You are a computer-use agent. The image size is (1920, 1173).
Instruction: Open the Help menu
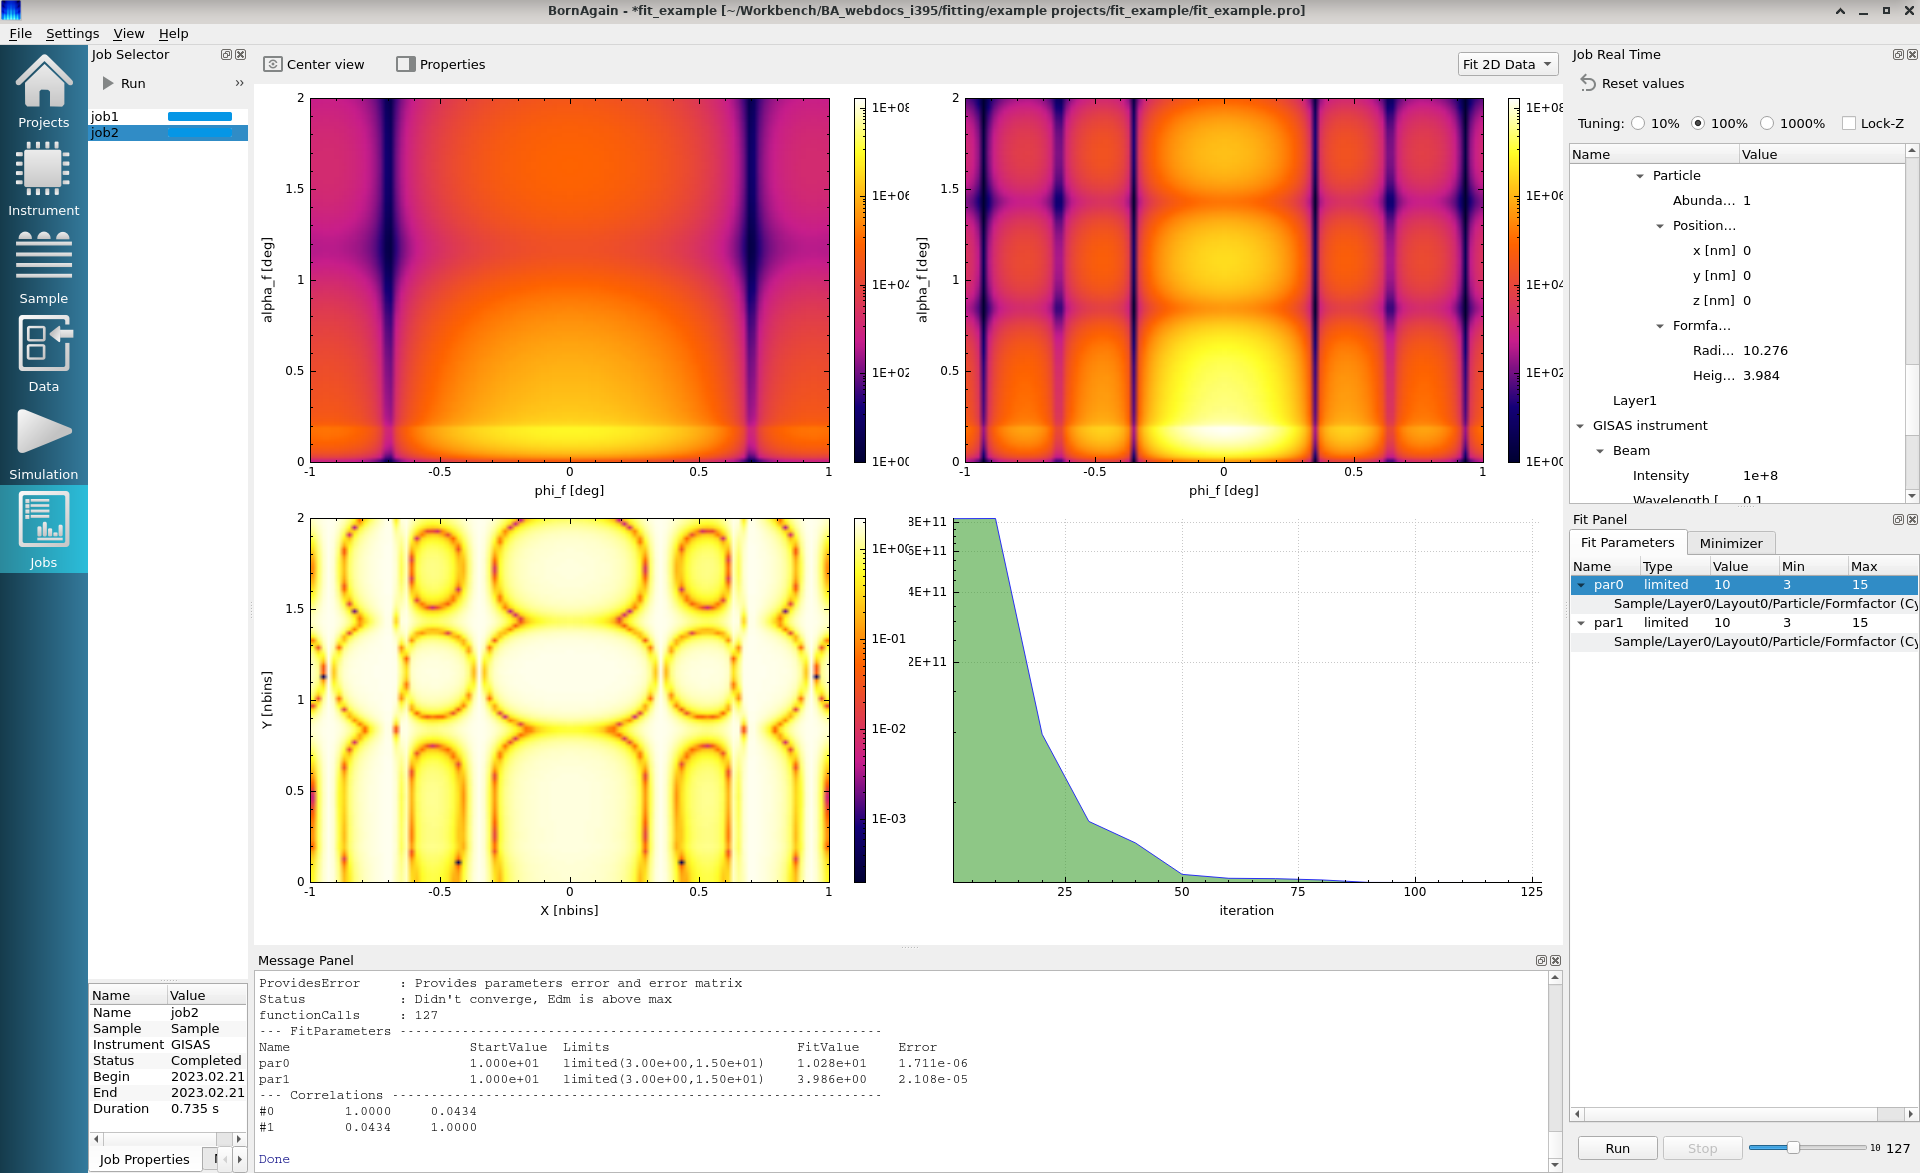click(173, 34)
